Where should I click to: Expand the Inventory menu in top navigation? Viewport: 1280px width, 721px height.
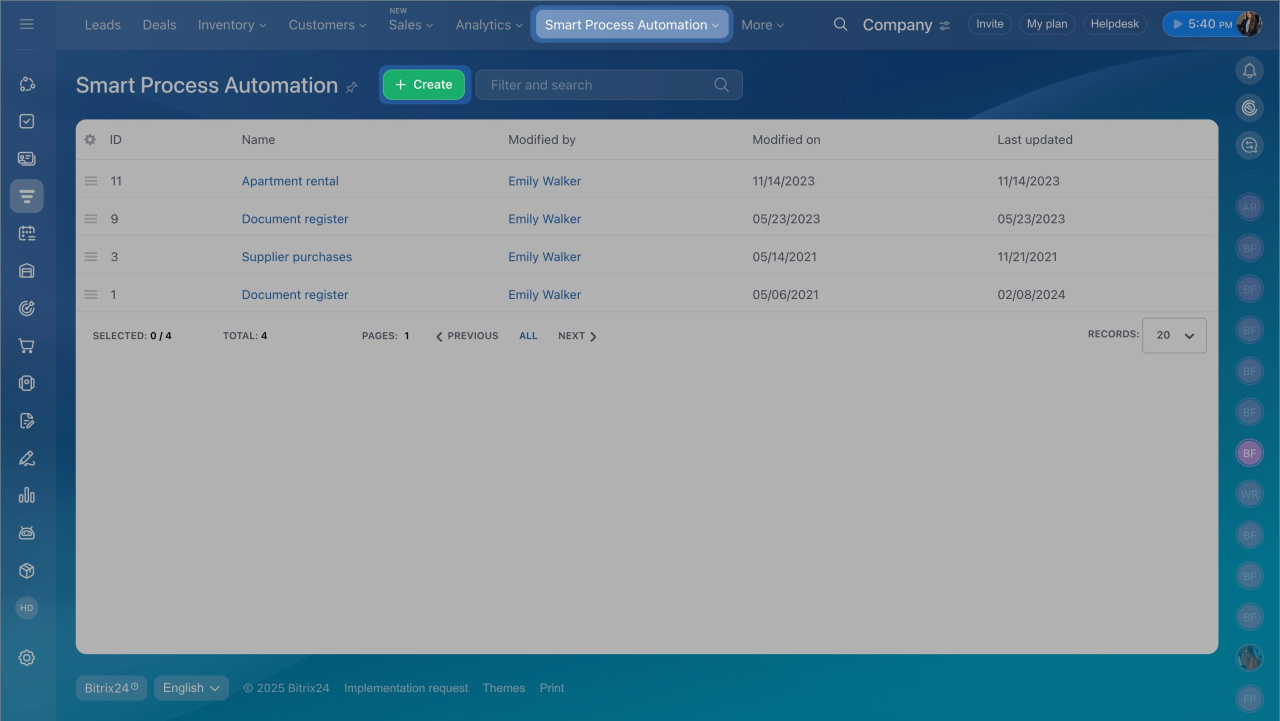coord(232,25)
